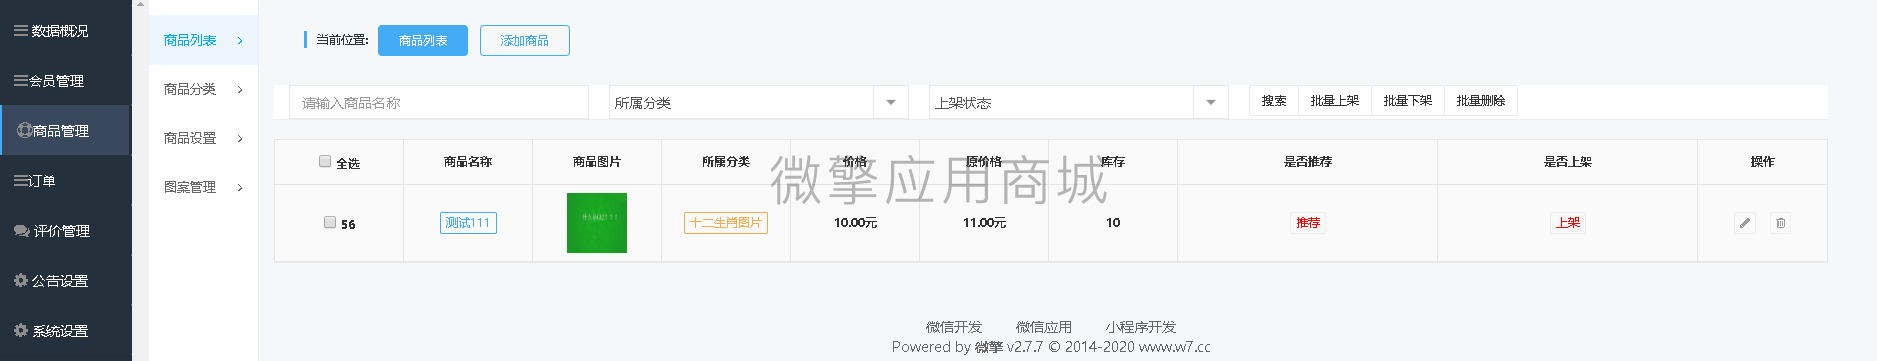Check the checkbox for product 56

tap(330, 222)
